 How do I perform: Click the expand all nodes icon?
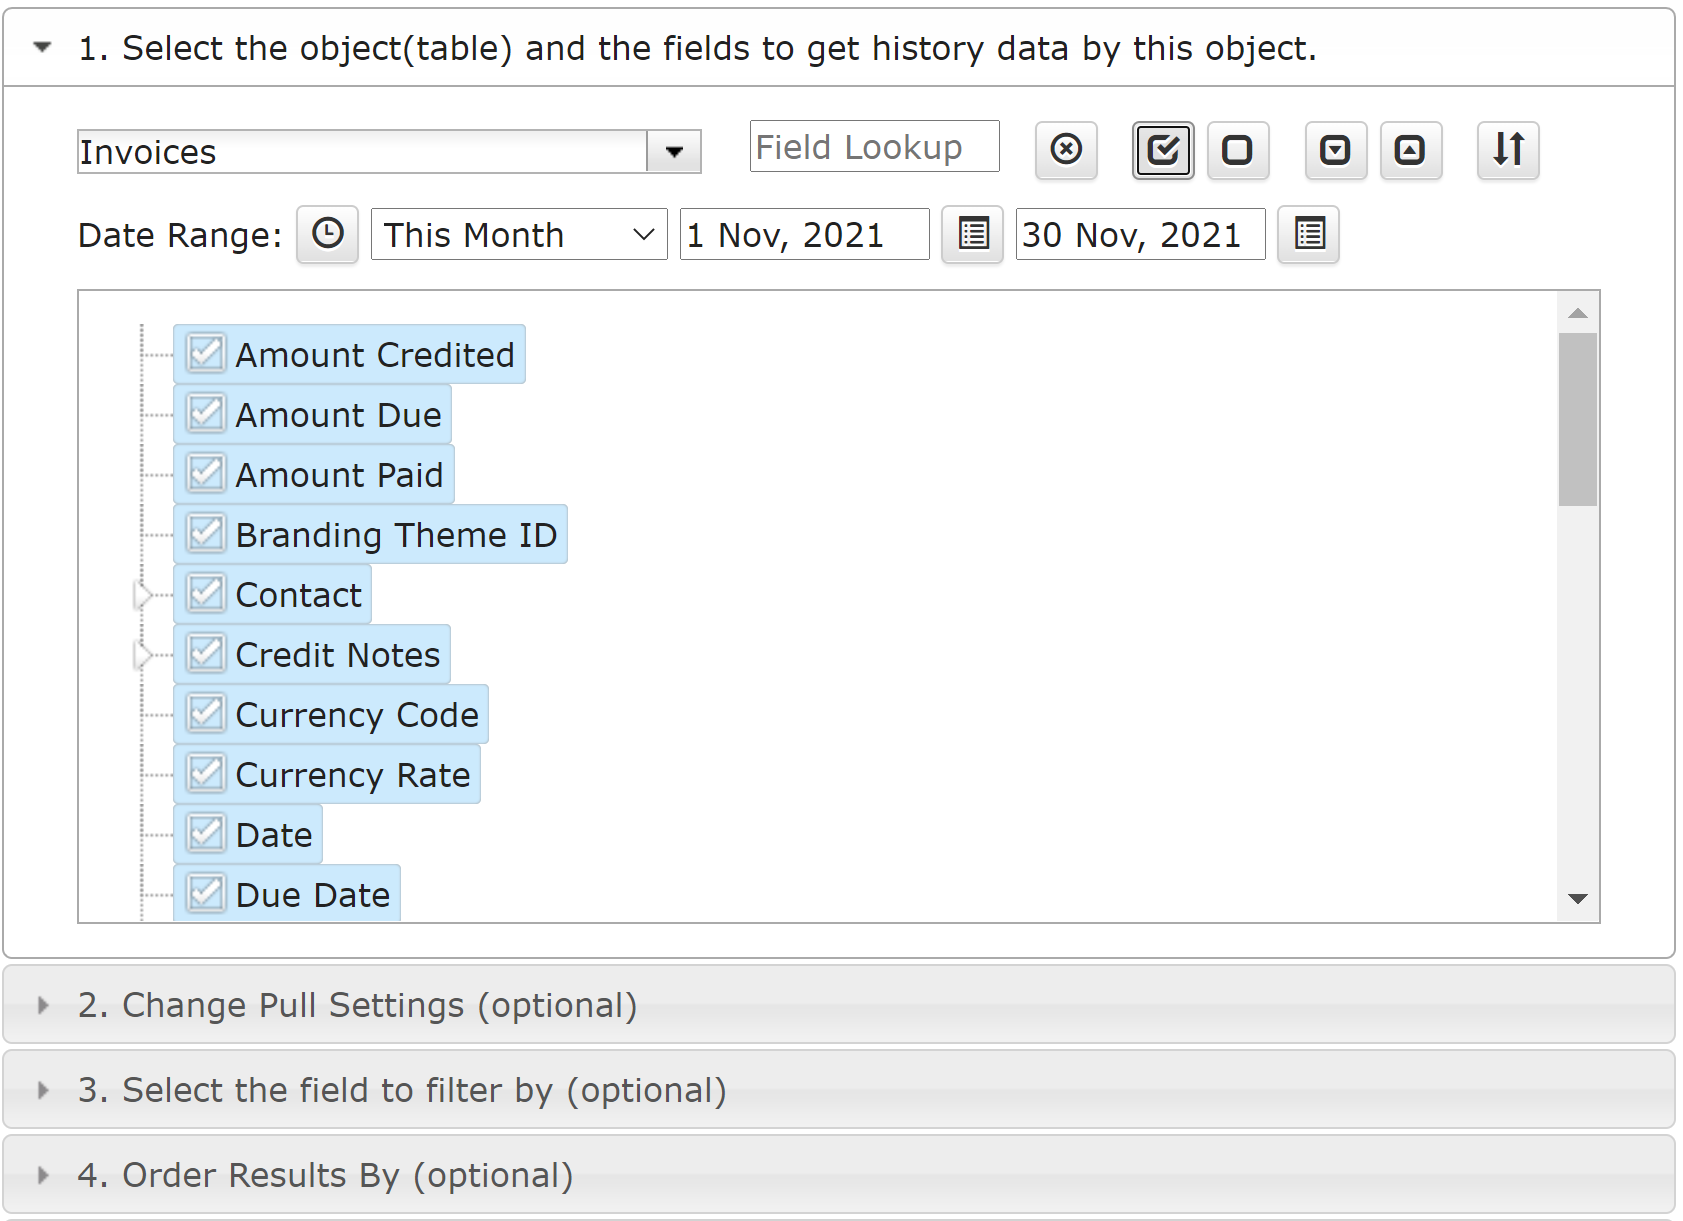click(x=1335, y=150)
